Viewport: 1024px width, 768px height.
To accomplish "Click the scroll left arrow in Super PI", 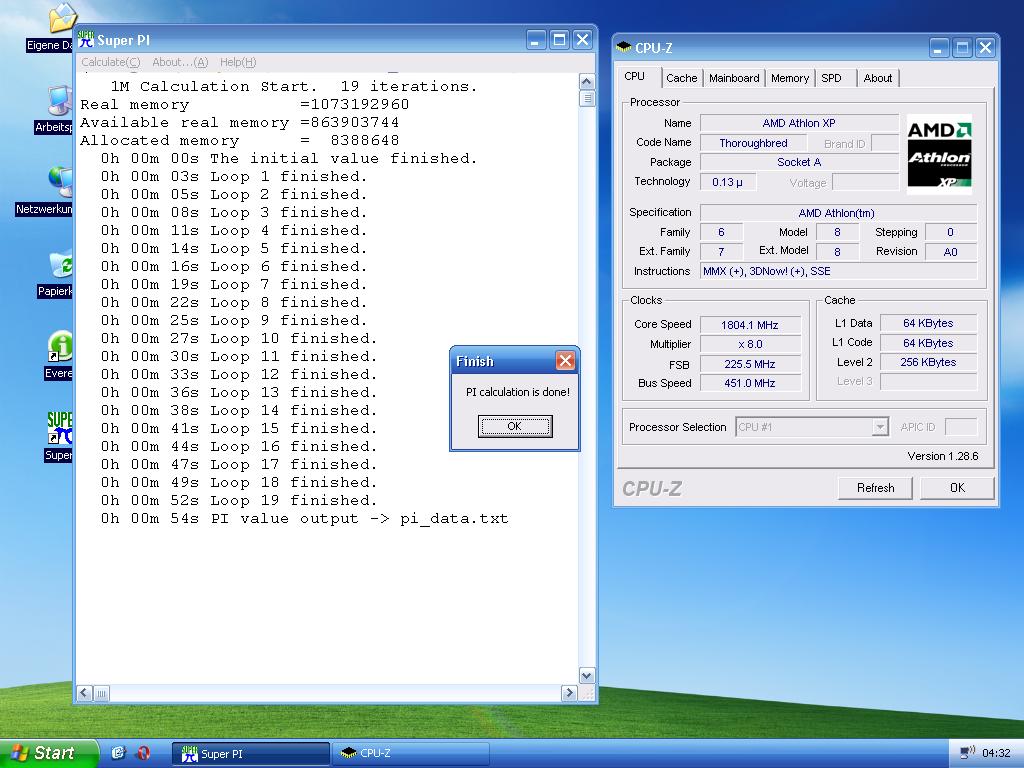I will (x=85, y=693).
